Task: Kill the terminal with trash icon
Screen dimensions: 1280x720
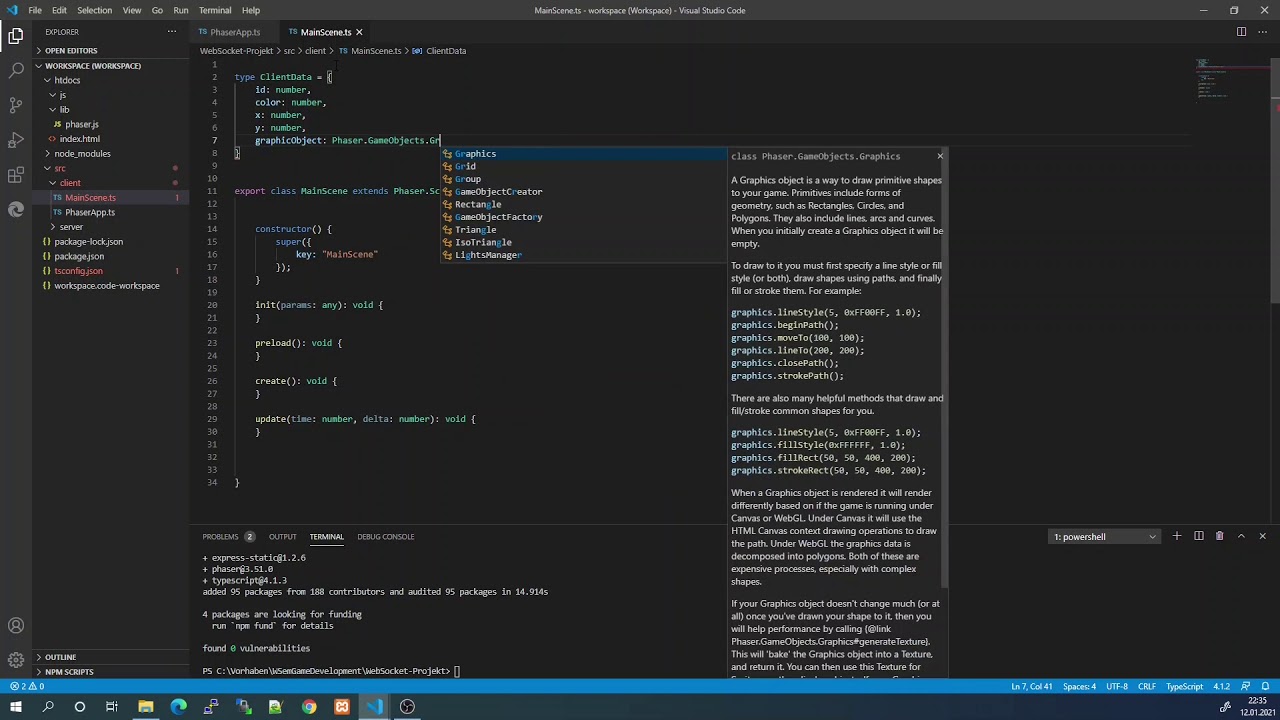Action: [1219, 537]
